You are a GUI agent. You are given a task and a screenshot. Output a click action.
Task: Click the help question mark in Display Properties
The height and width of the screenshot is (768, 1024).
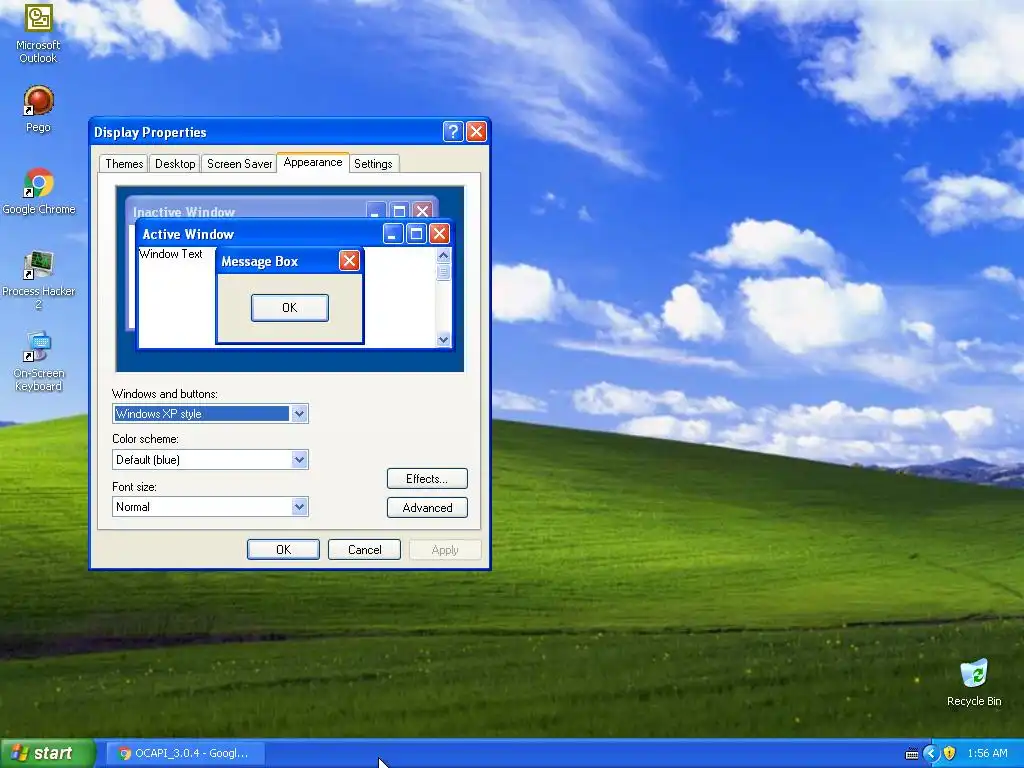coord(453,132)
